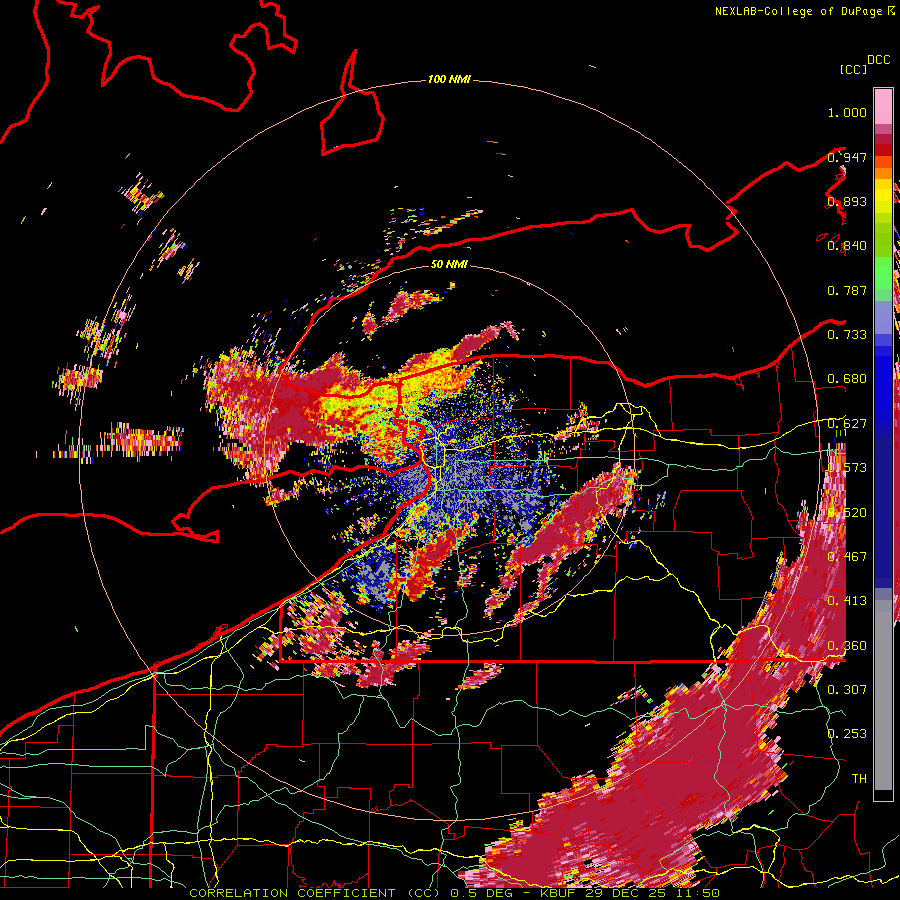Click the 0.840 legend value

[x=847, y=246]
